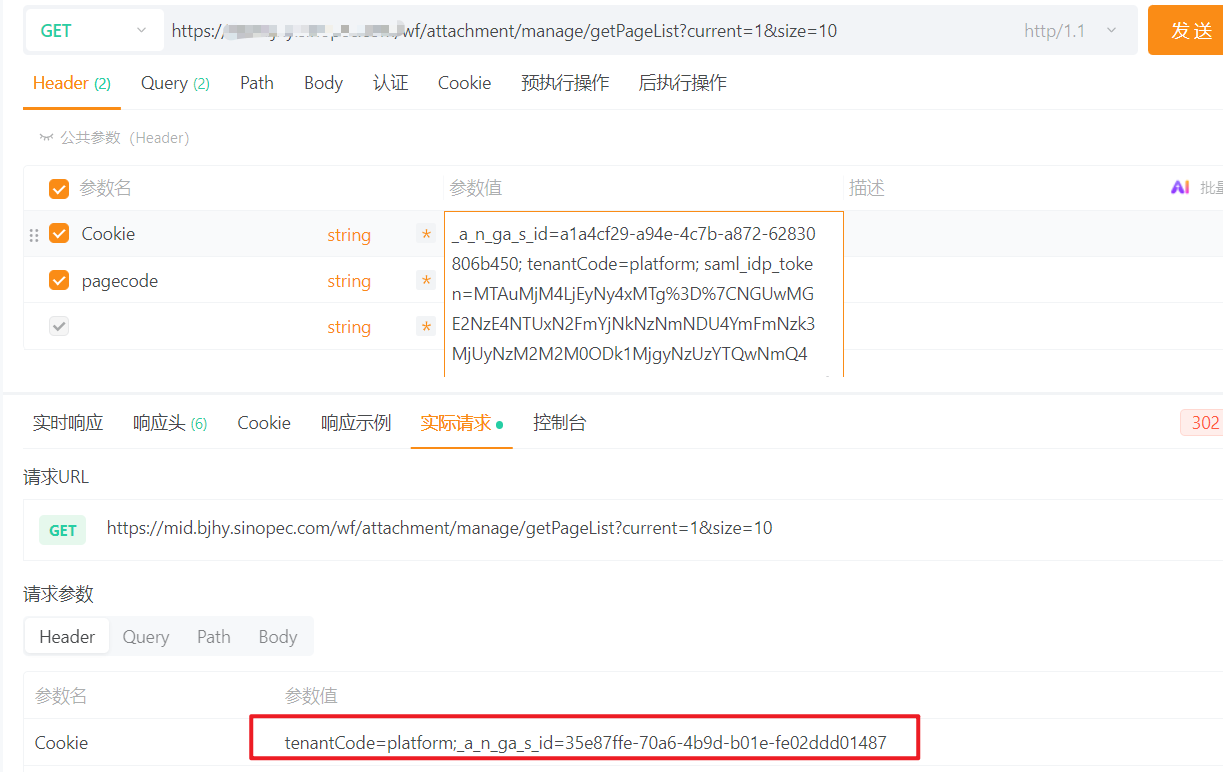Click the request URL input field
The image size is (1223, 772).
coord(590,31)
